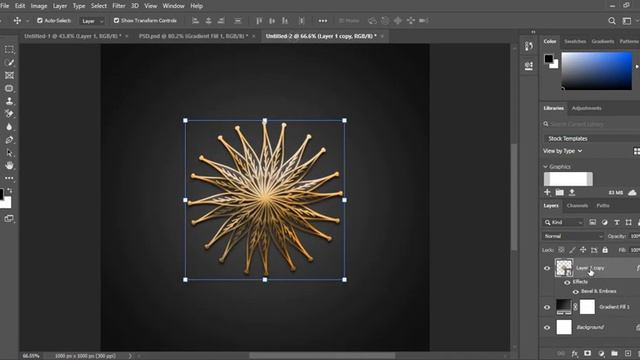Toggle Show Transform Controls checkbox
This screenshot has height=360, width=640.
click(x=116, y=20)
